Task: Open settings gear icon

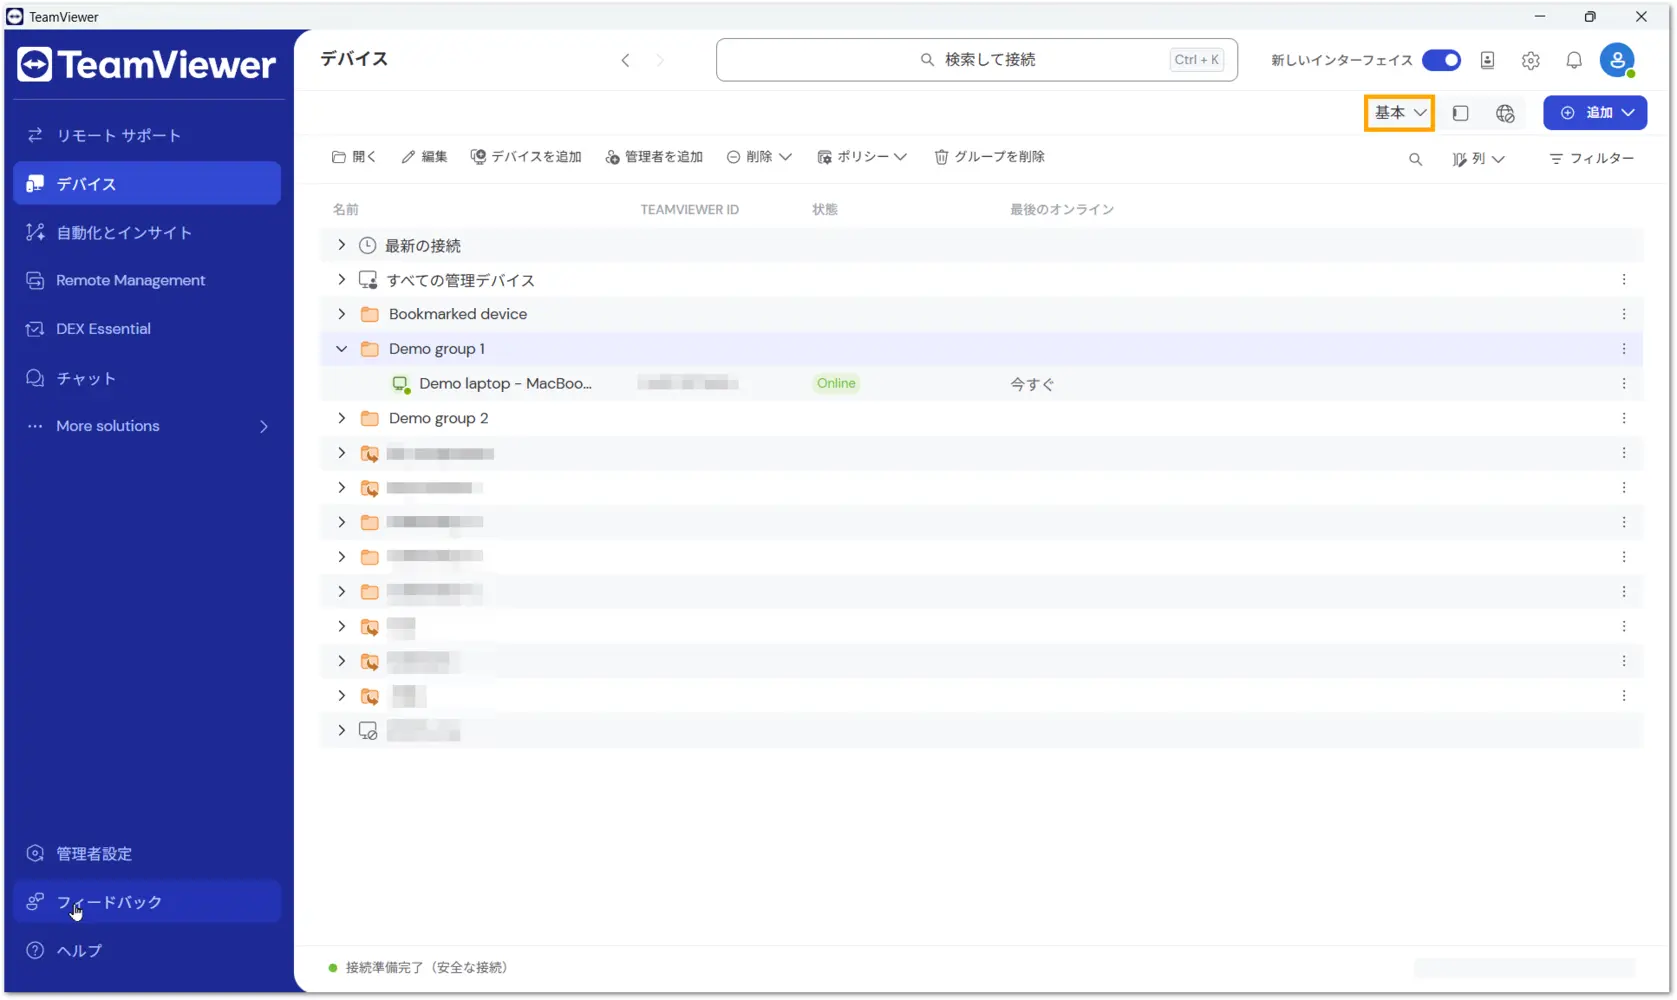Action: (1531, 60)
